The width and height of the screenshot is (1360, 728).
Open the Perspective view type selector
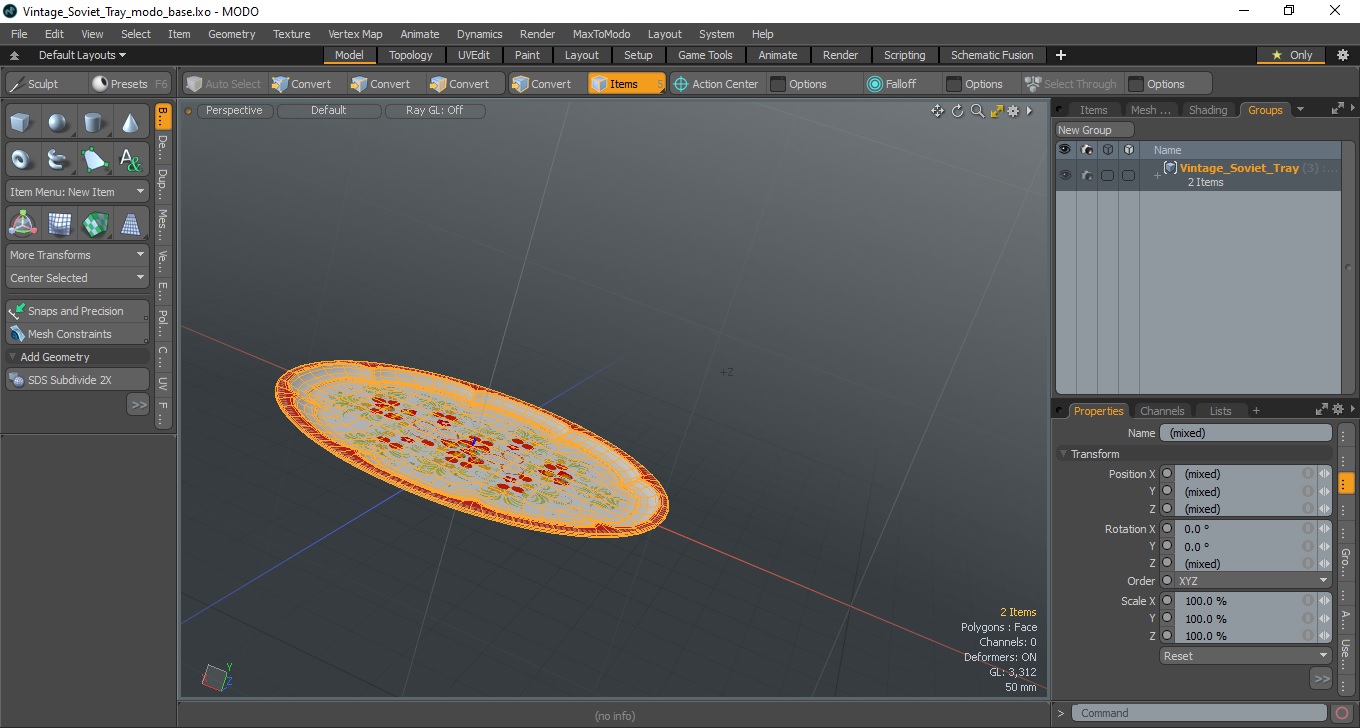pos(234,111)
